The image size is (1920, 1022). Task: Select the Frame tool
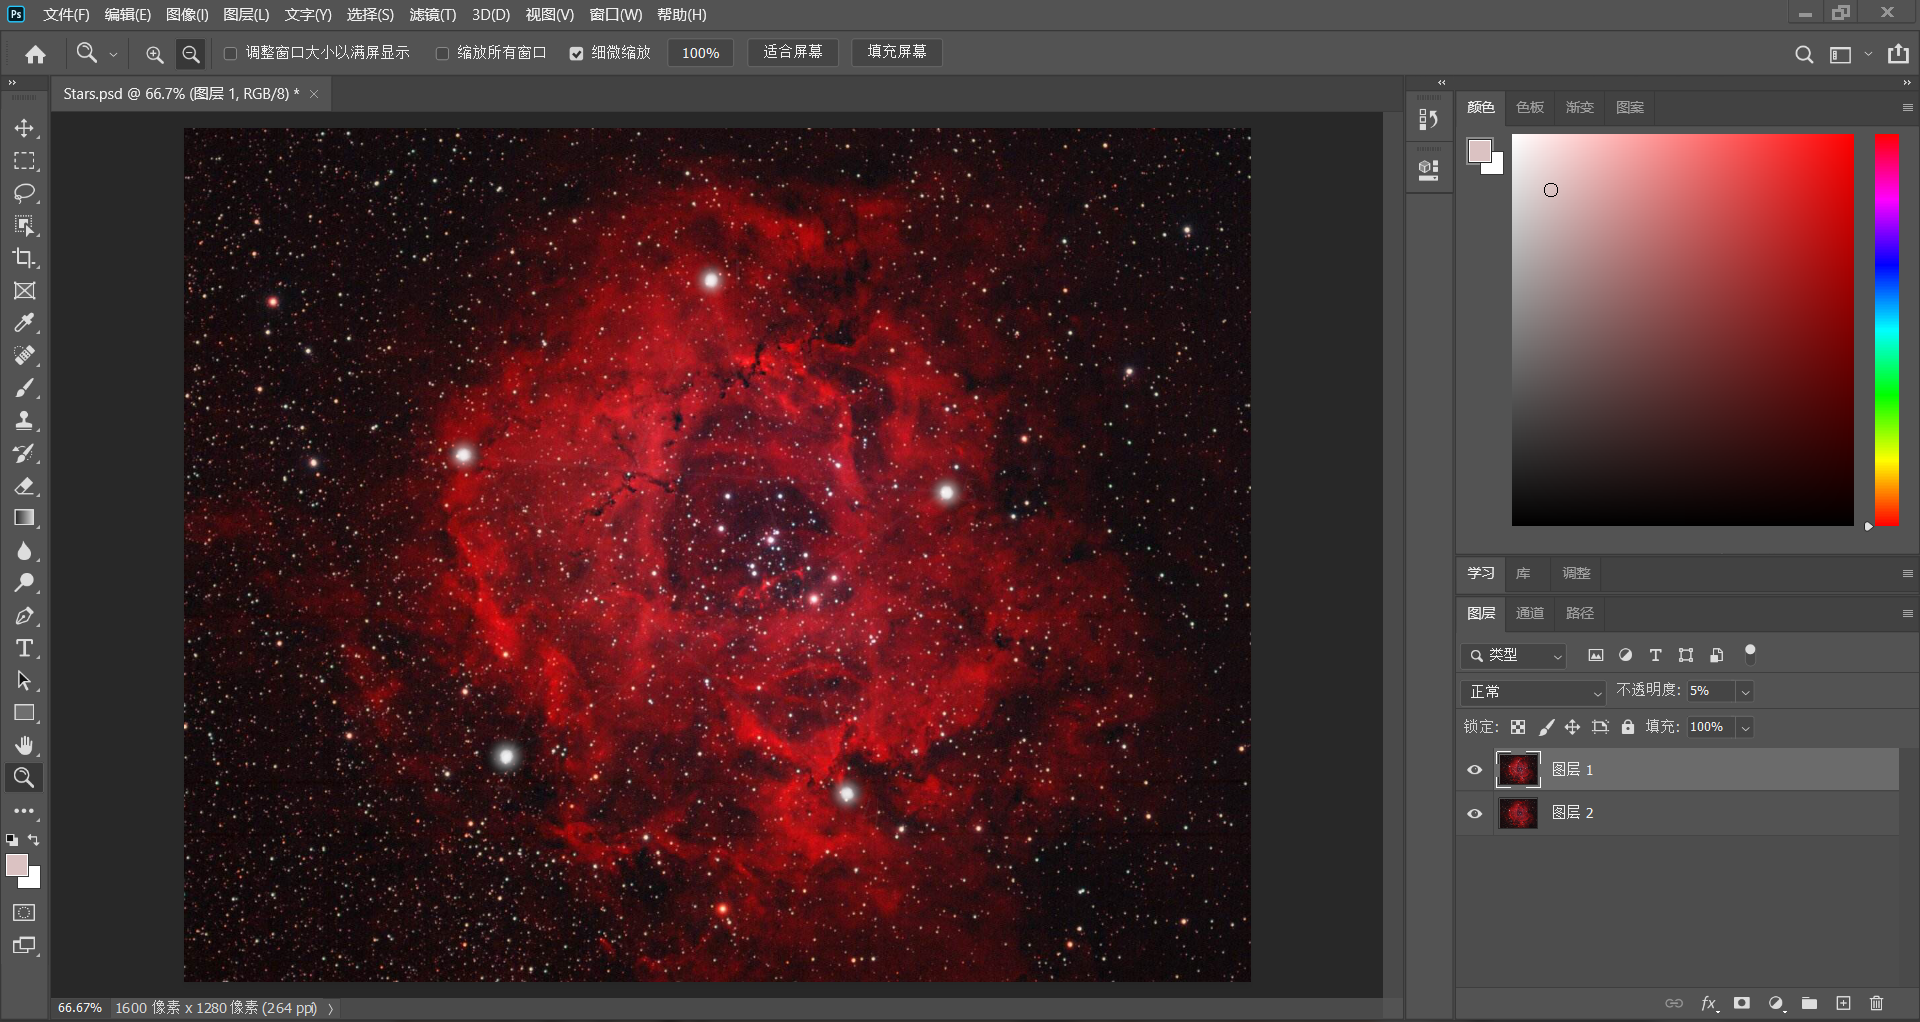(24, 291)
